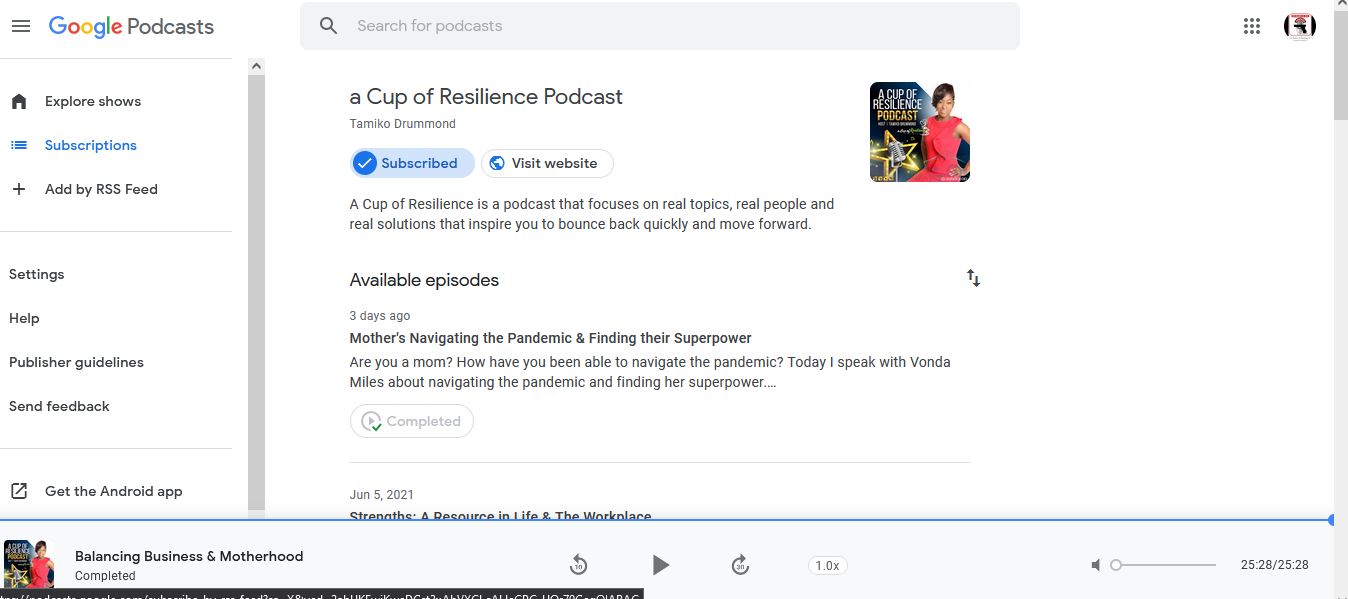
Task: Open Mother's Navigating the Pandemic episode
Action: (550, 338)
